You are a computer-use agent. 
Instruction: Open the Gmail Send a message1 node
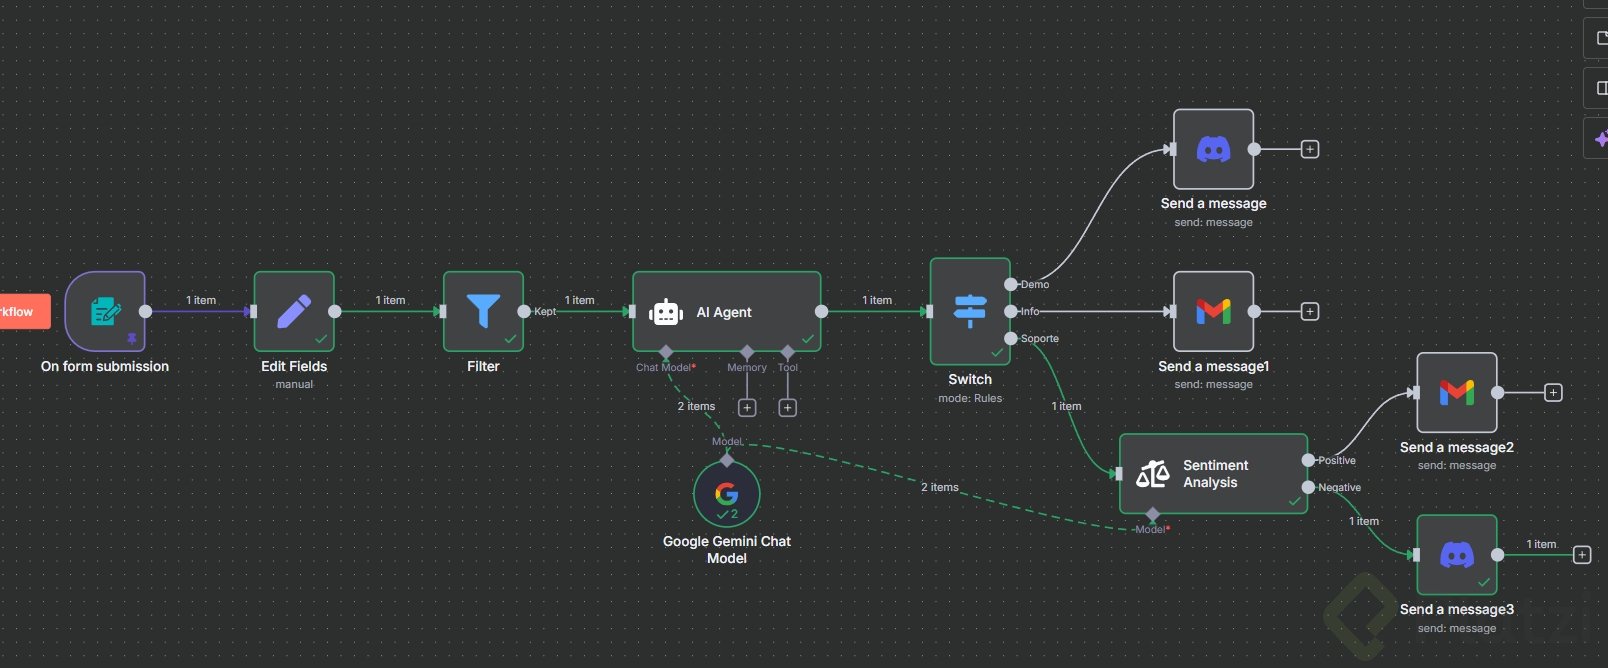[x=1213, y=311]
